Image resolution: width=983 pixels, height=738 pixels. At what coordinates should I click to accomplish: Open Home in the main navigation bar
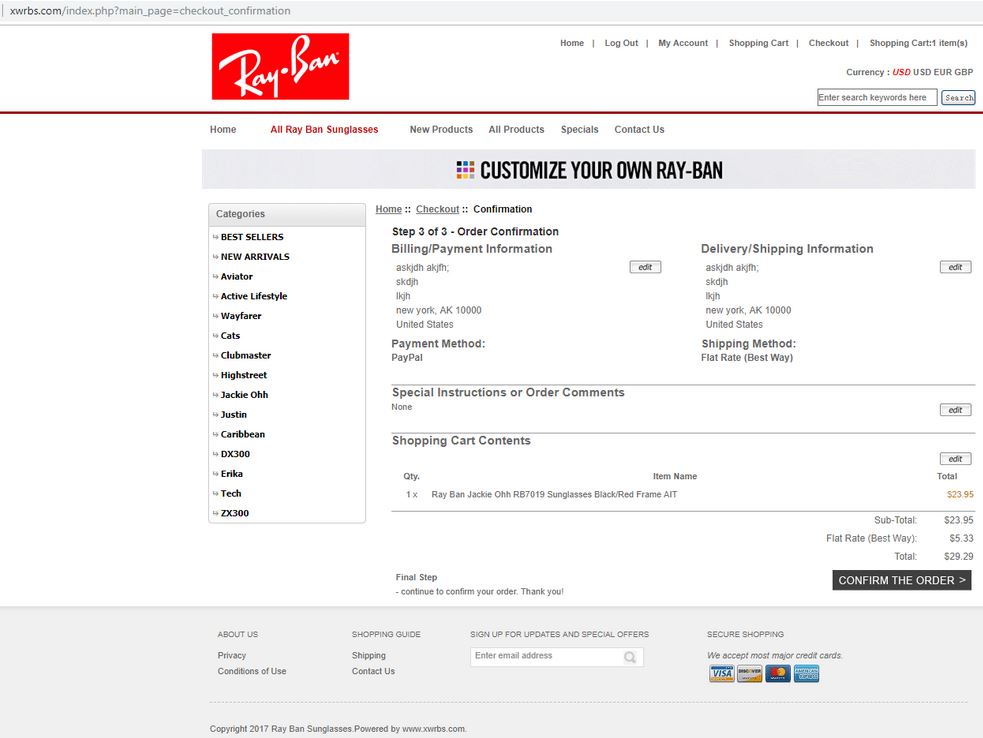pyautogui.click(x=223, y=130)
